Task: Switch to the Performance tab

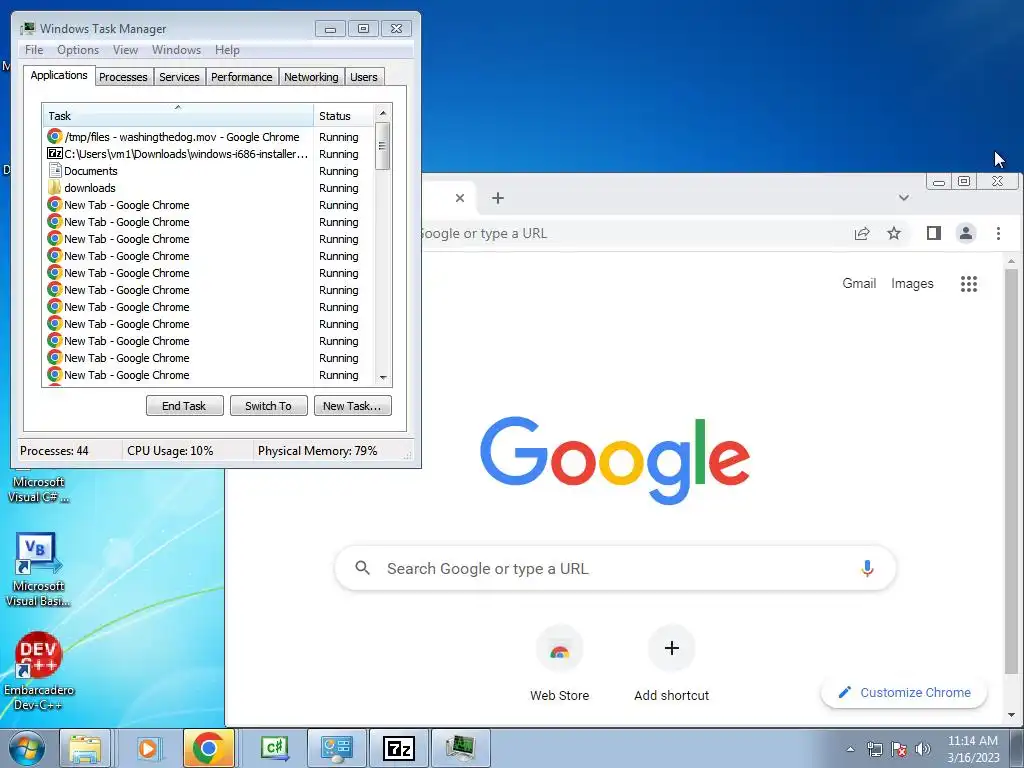Action: 241,77
